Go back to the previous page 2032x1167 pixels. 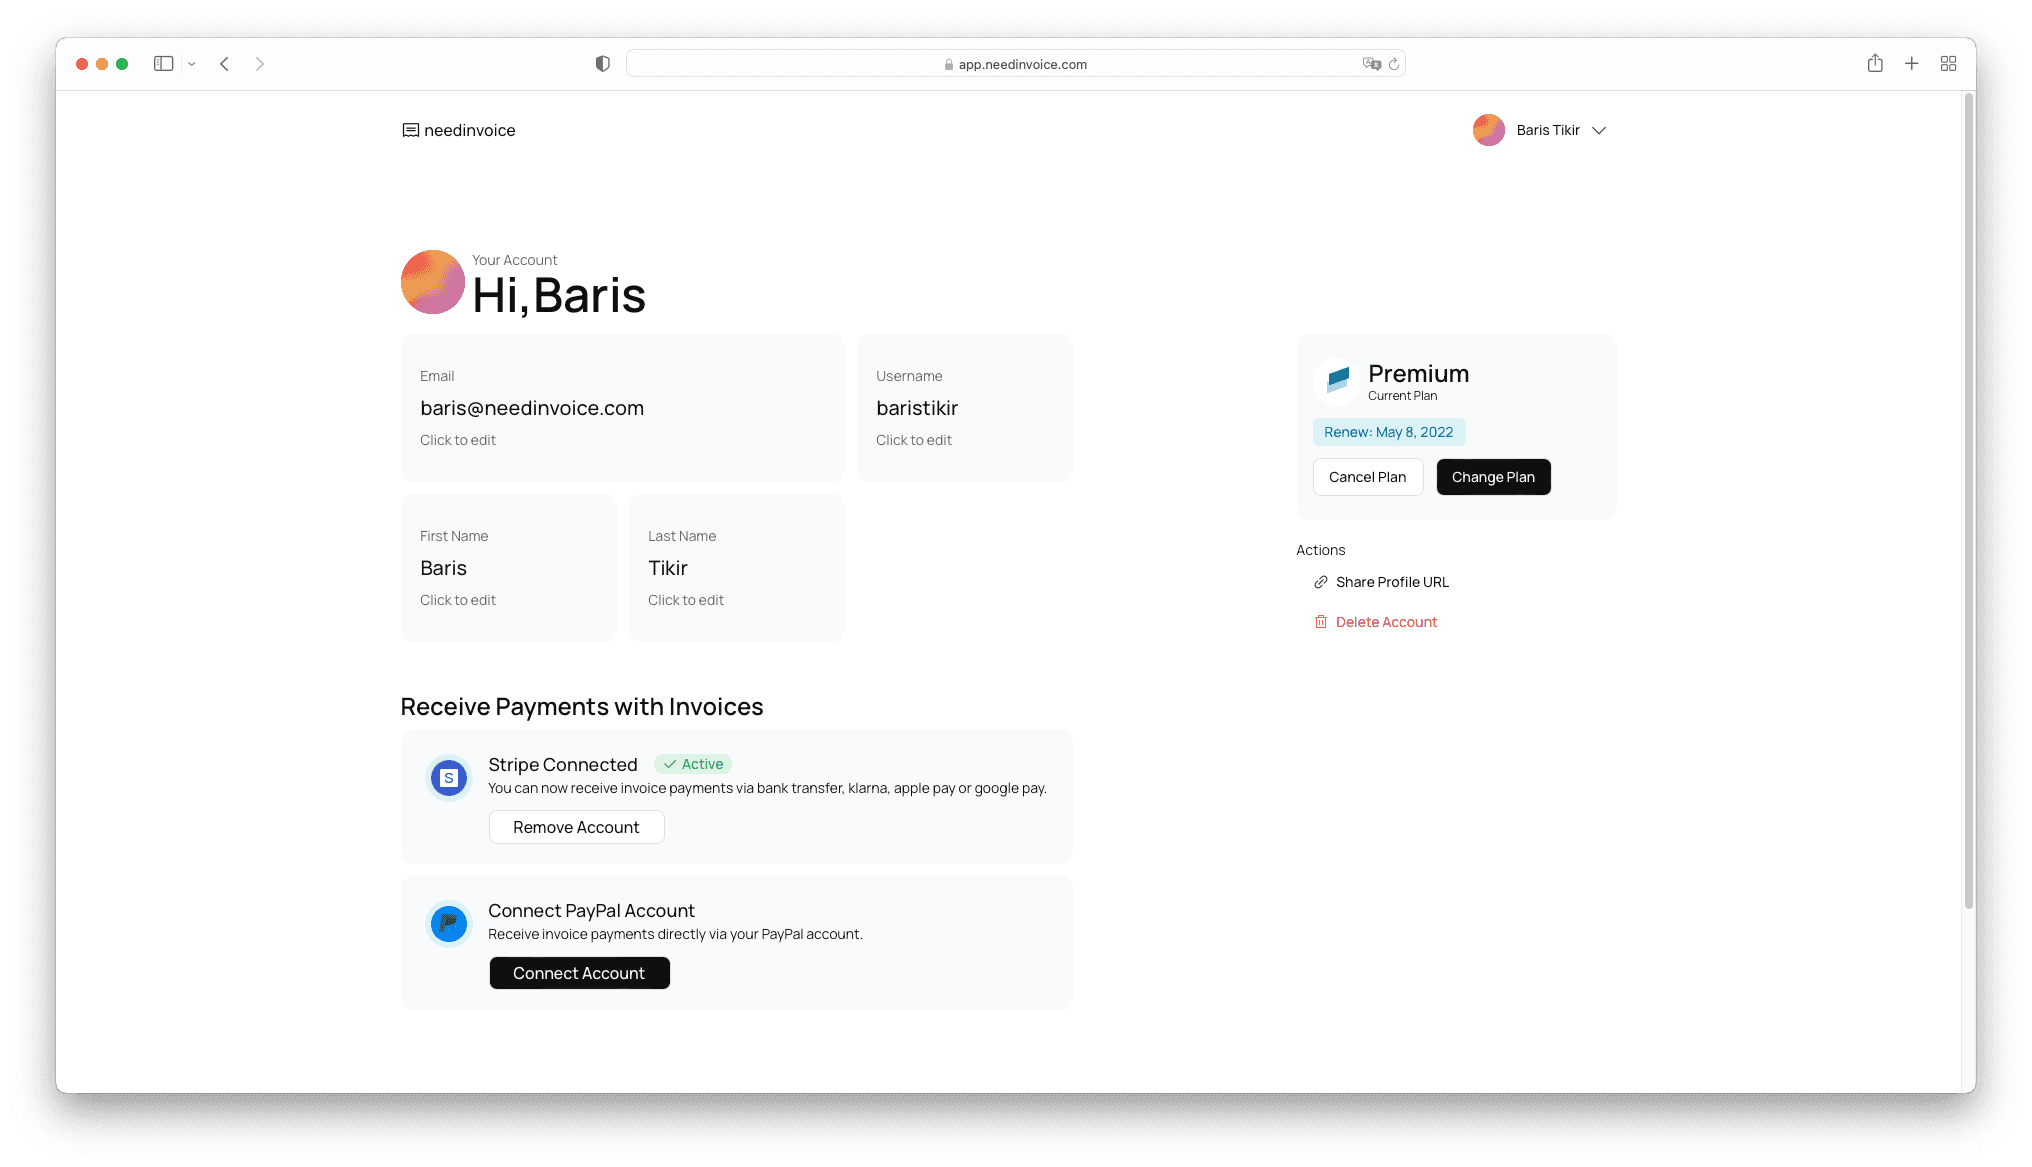[x=225, y=64]
